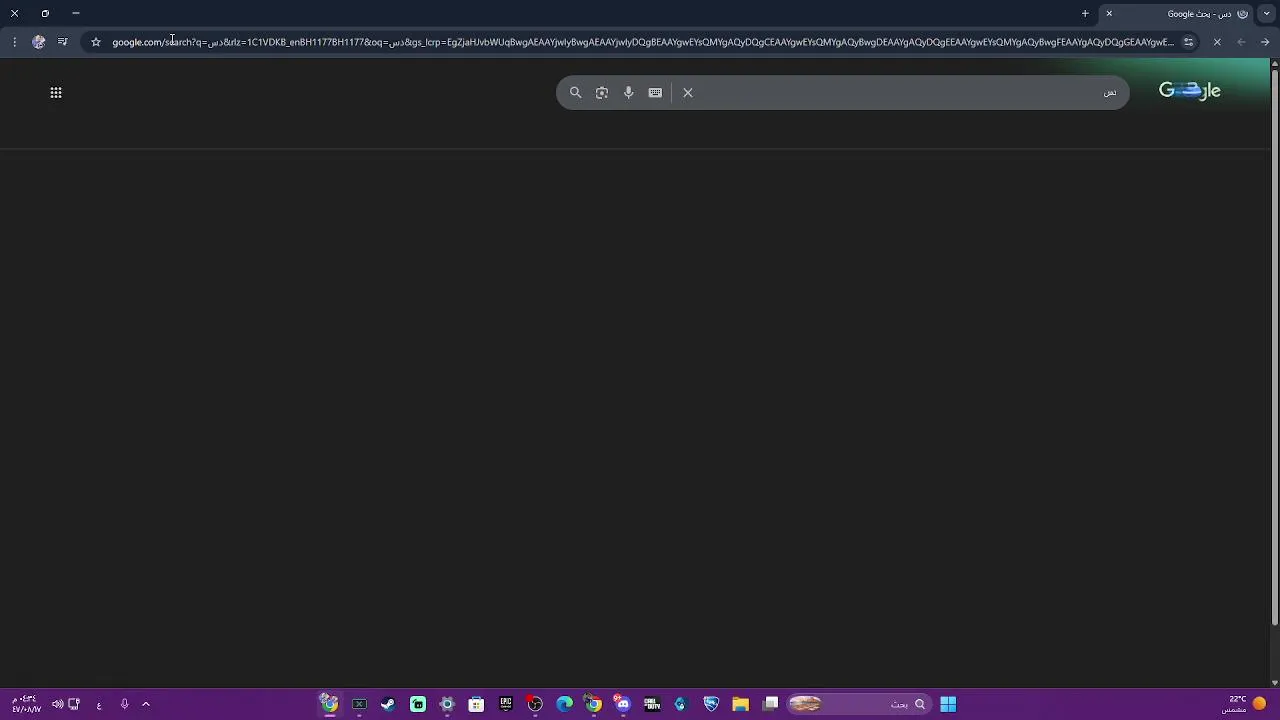Focus the Google search query field
This screenshot has height=720, width=1280.
[910, 92]
